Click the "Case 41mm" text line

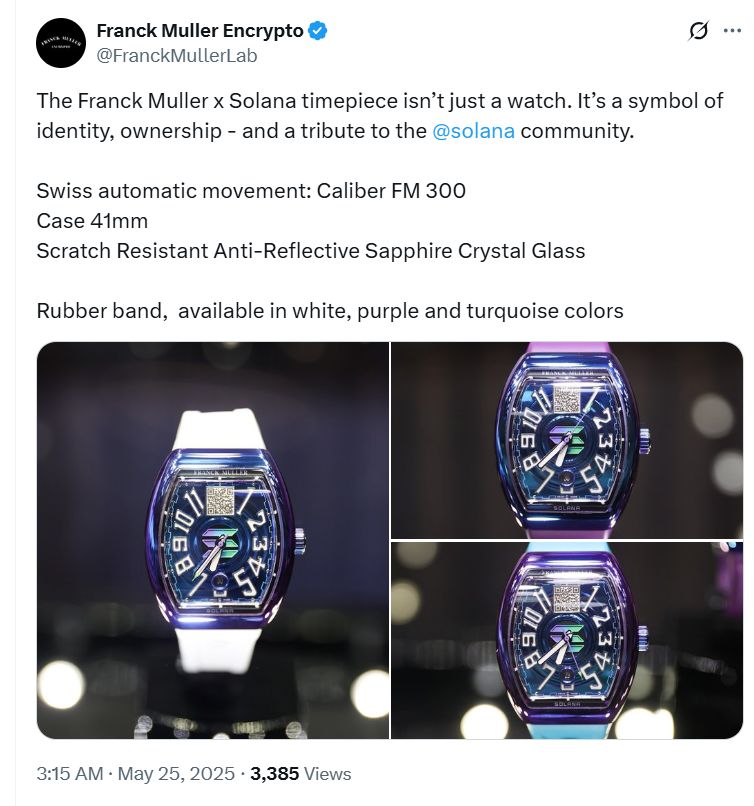tap(93, 221)
